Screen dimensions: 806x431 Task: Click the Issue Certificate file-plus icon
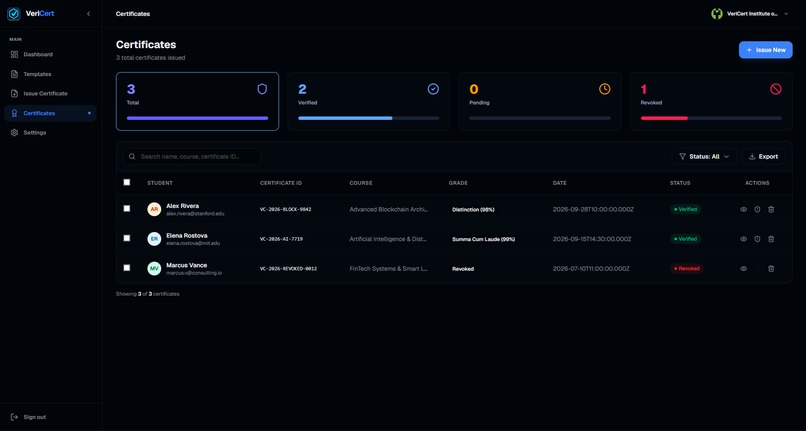pos(14,94)
